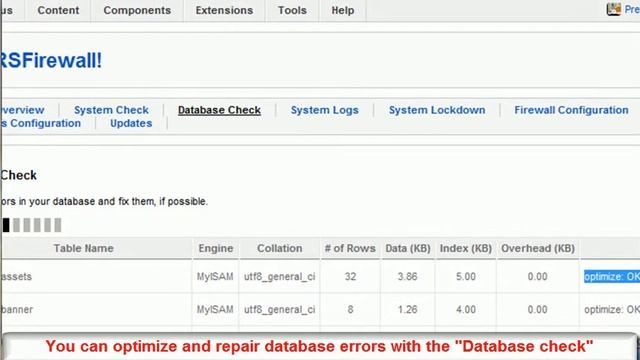The height and width of the screenshot is (360, 640).
Task: Open the Components menu
Action: [137, 10]
